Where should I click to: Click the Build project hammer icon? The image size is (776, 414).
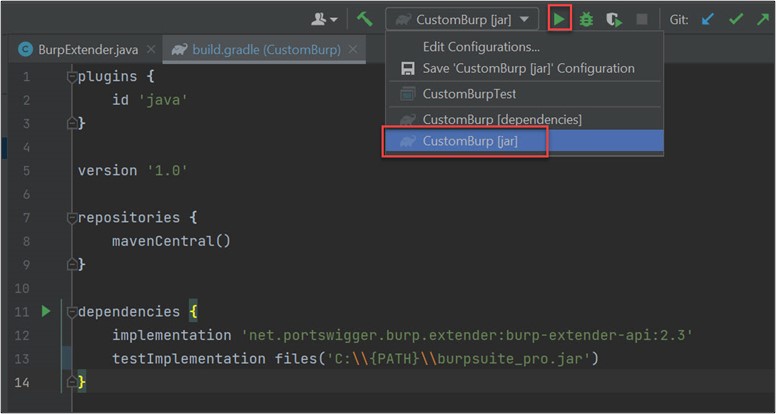pyautogui.click(x=365, y=19)
